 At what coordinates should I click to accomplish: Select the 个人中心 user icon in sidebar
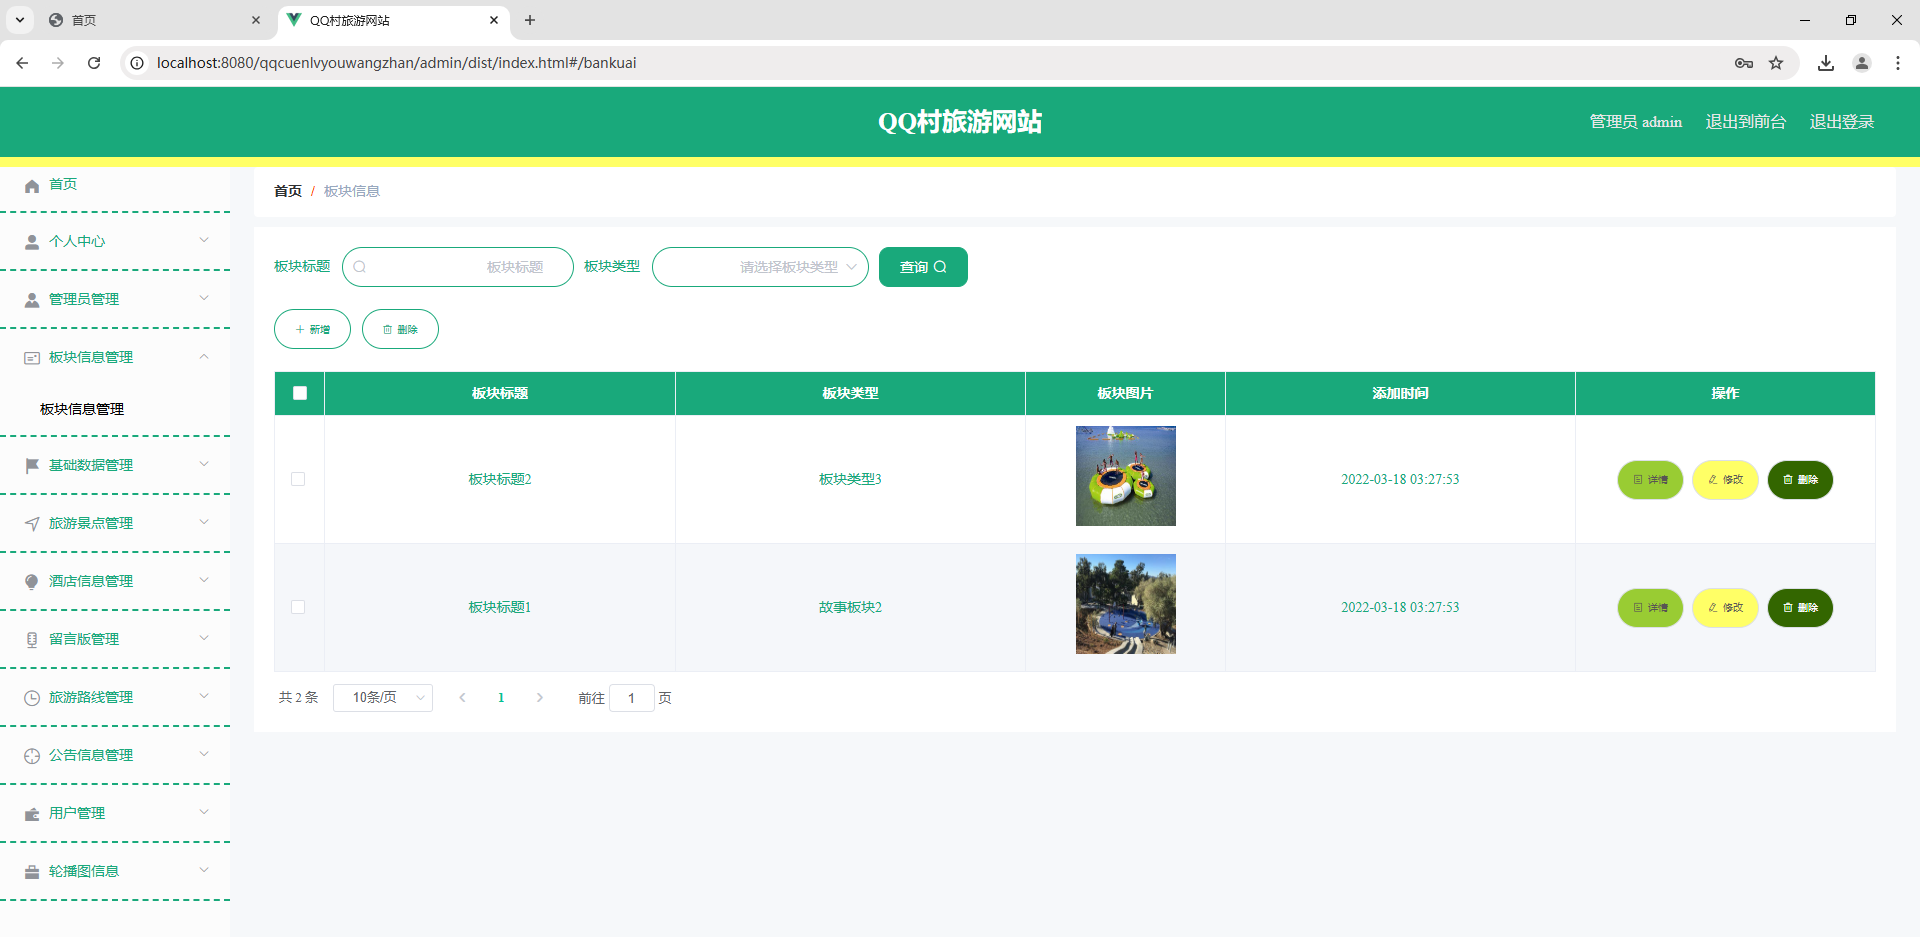[x=31, y=241]
